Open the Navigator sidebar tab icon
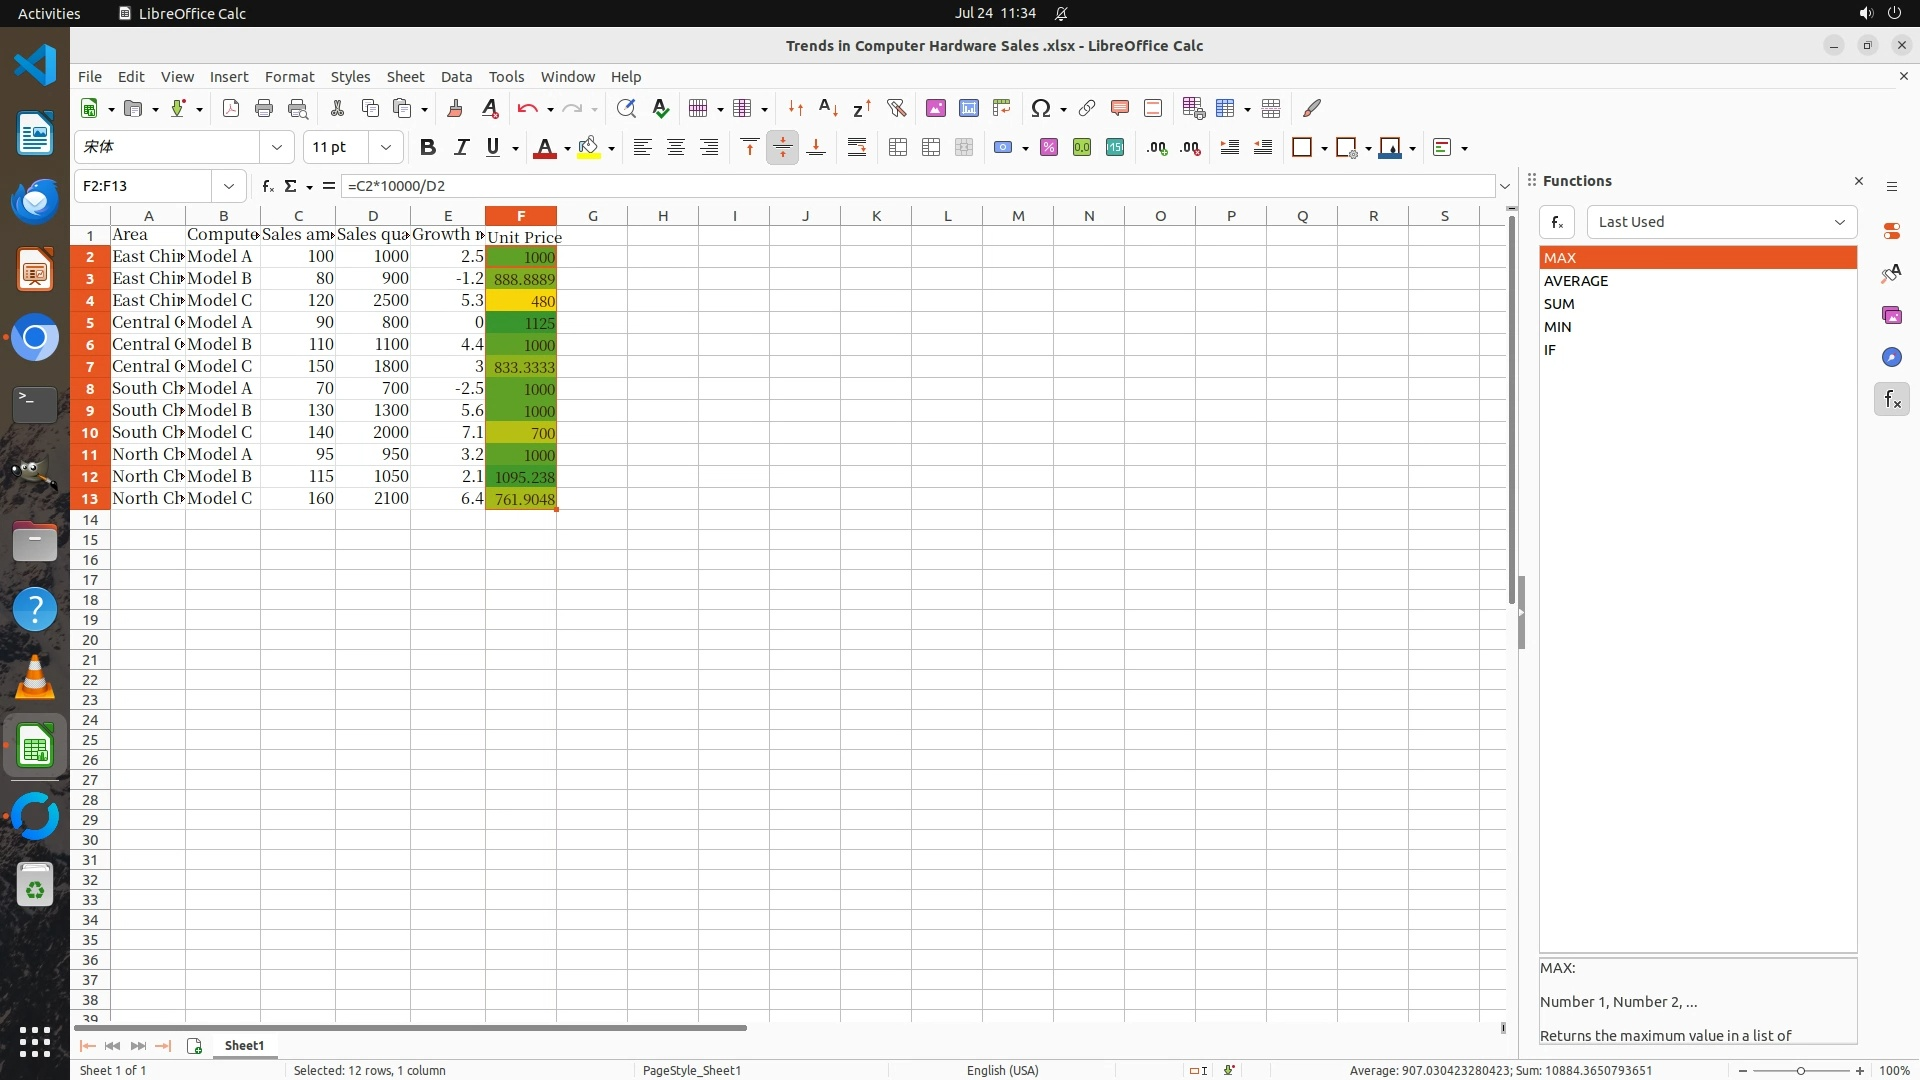 pyautogui.click(x=1891, y=357)
